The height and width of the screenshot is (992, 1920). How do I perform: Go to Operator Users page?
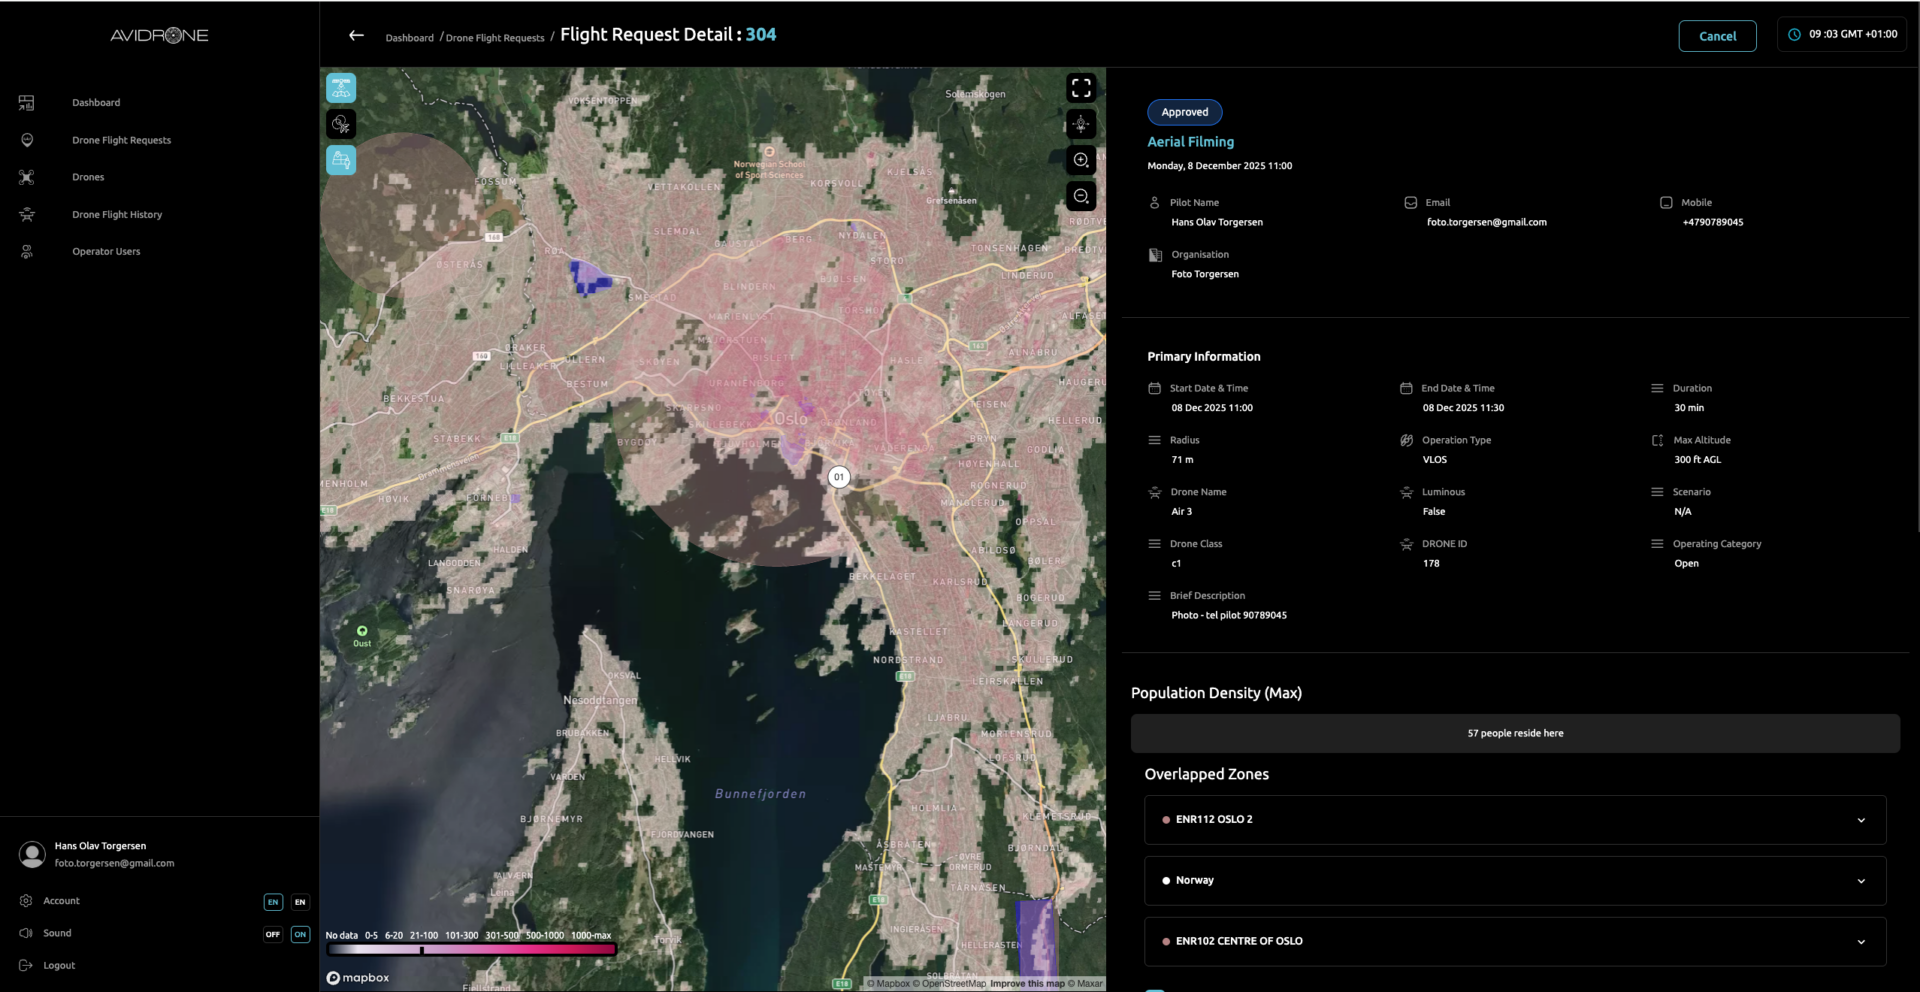(106, 252)
